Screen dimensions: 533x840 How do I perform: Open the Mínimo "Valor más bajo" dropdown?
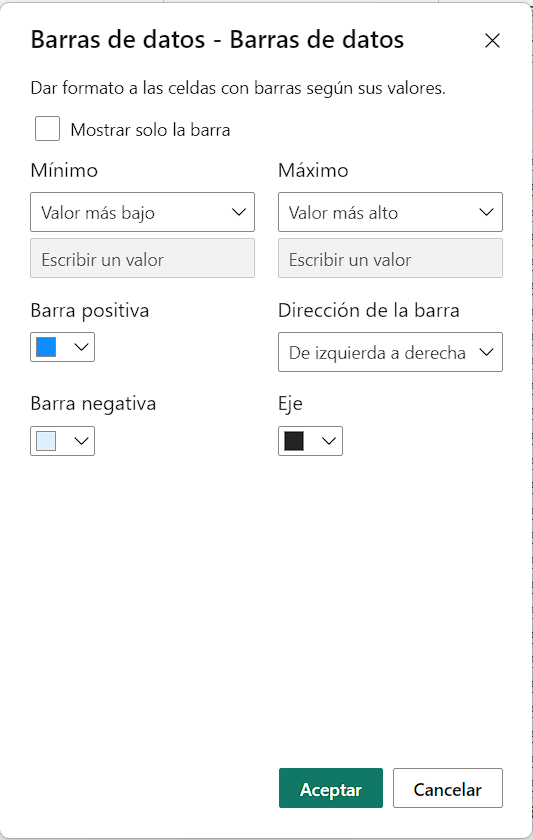point(142,212)
